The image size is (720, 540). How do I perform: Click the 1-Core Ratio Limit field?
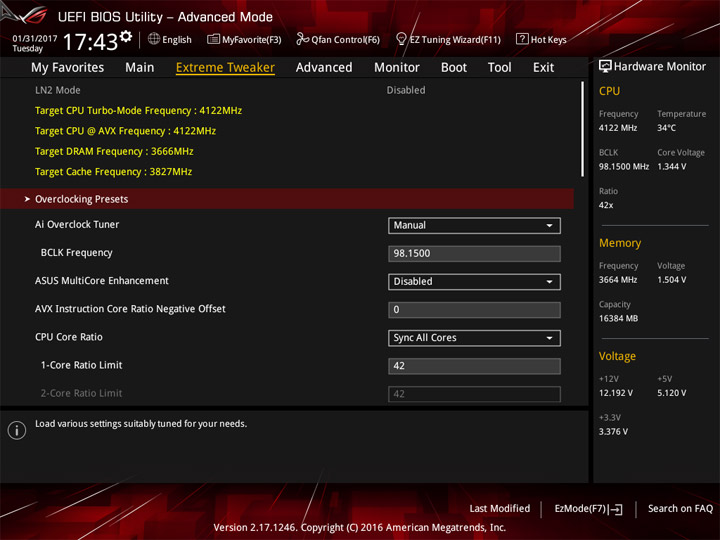[474, 366]
